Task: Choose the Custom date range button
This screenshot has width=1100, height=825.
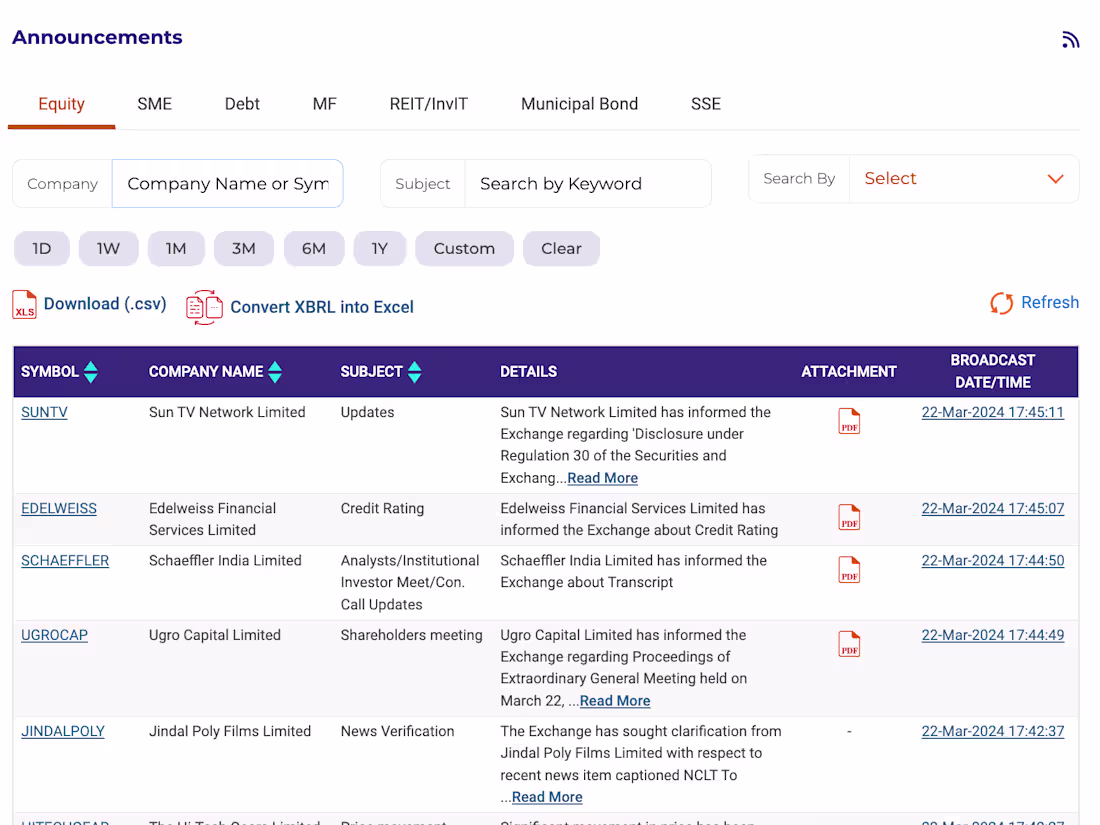Action: click(x=464, y=248)
